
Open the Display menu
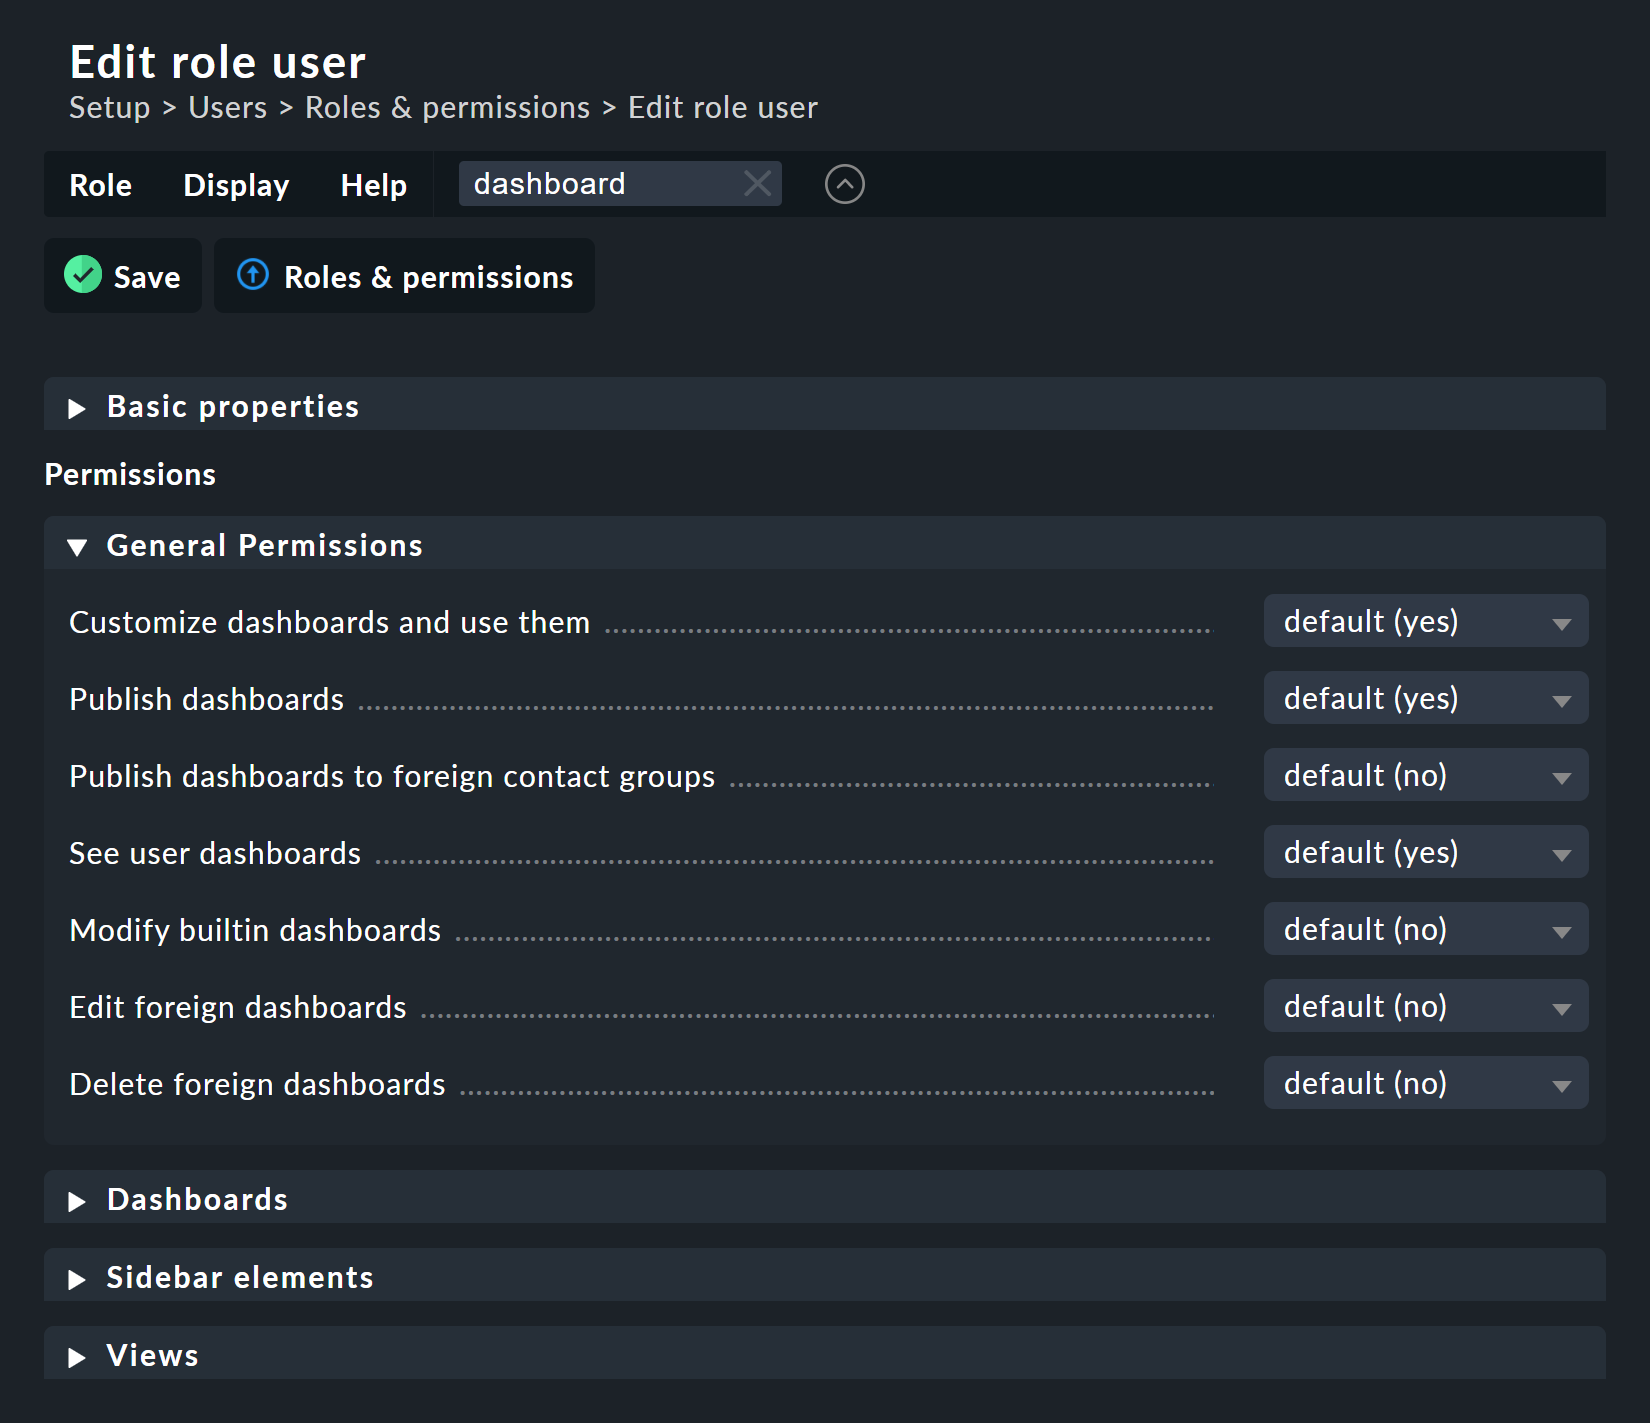click(237, 185)
